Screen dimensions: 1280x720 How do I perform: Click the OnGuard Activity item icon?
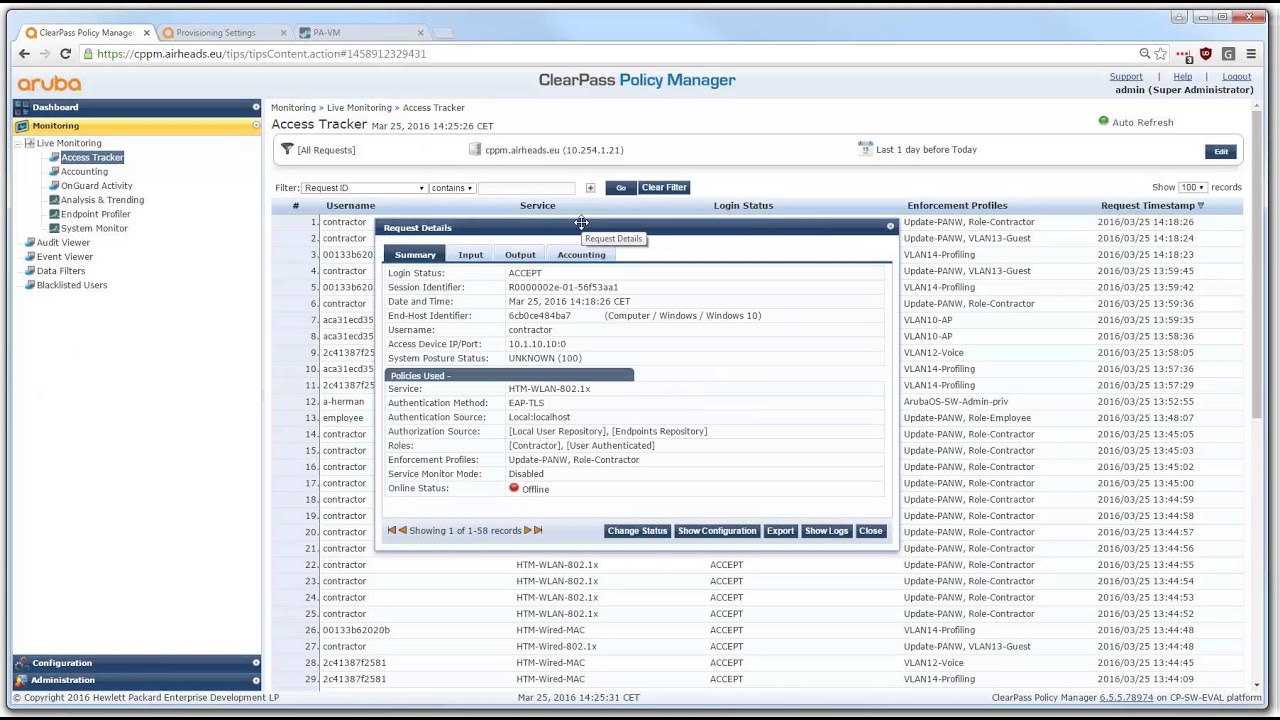[54, 186]
